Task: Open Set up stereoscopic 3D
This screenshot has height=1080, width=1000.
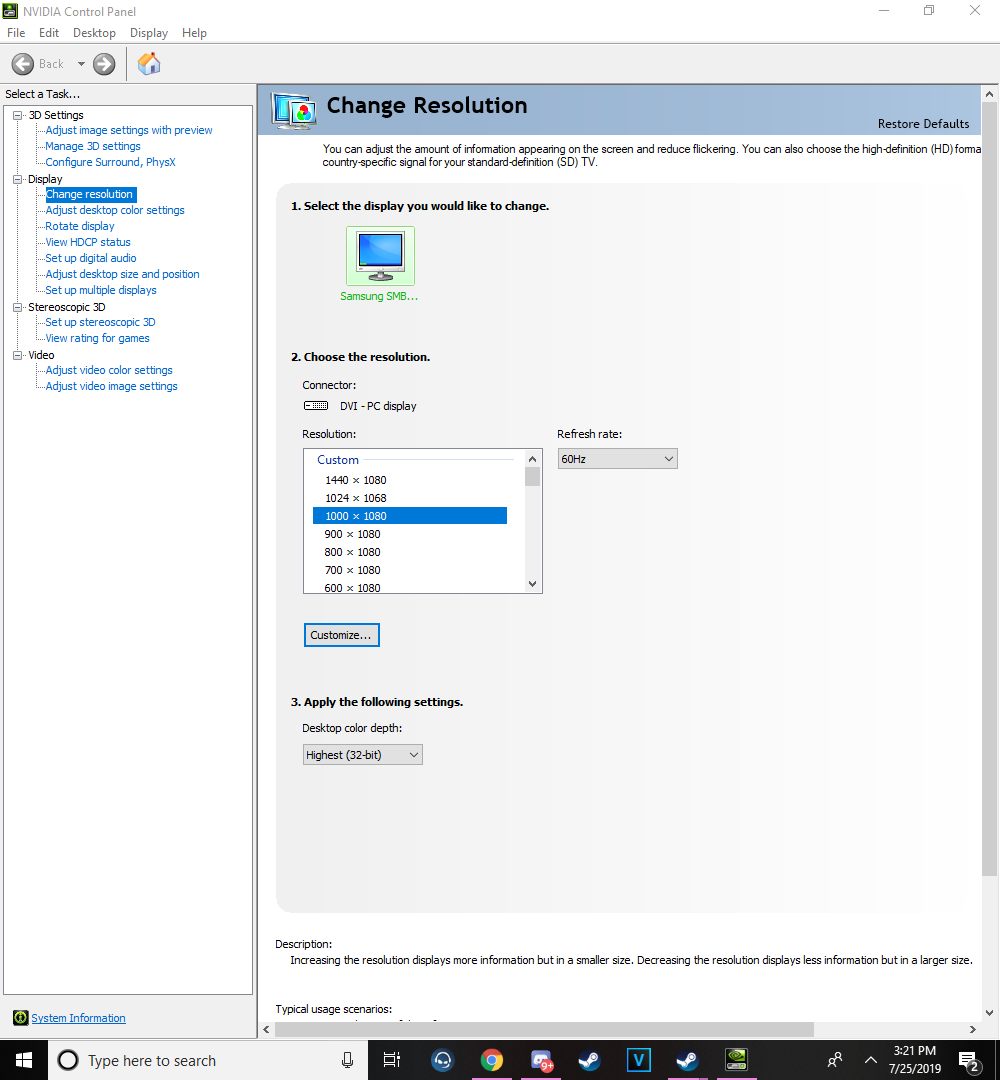Action: (x=101, y=322)
